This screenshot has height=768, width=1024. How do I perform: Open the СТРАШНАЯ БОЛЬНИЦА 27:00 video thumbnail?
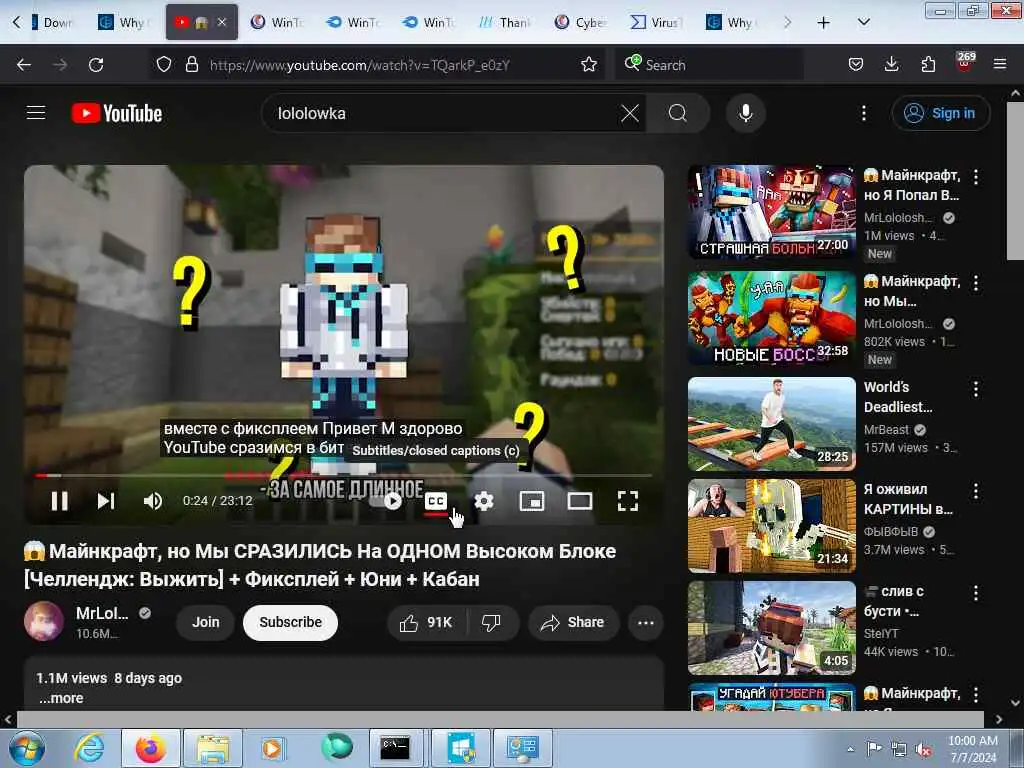[771, 212]
